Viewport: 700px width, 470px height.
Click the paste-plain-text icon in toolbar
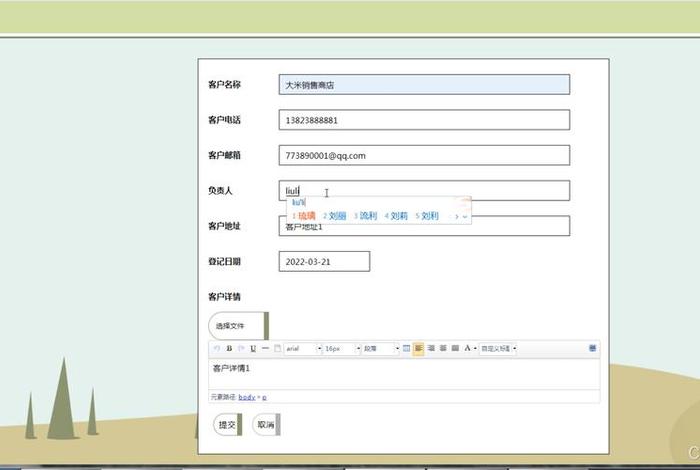[277, 348]
